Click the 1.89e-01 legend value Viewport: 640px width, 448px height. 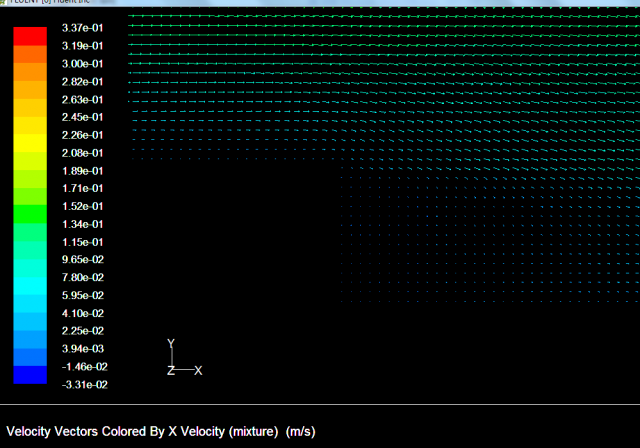[83, 171]
